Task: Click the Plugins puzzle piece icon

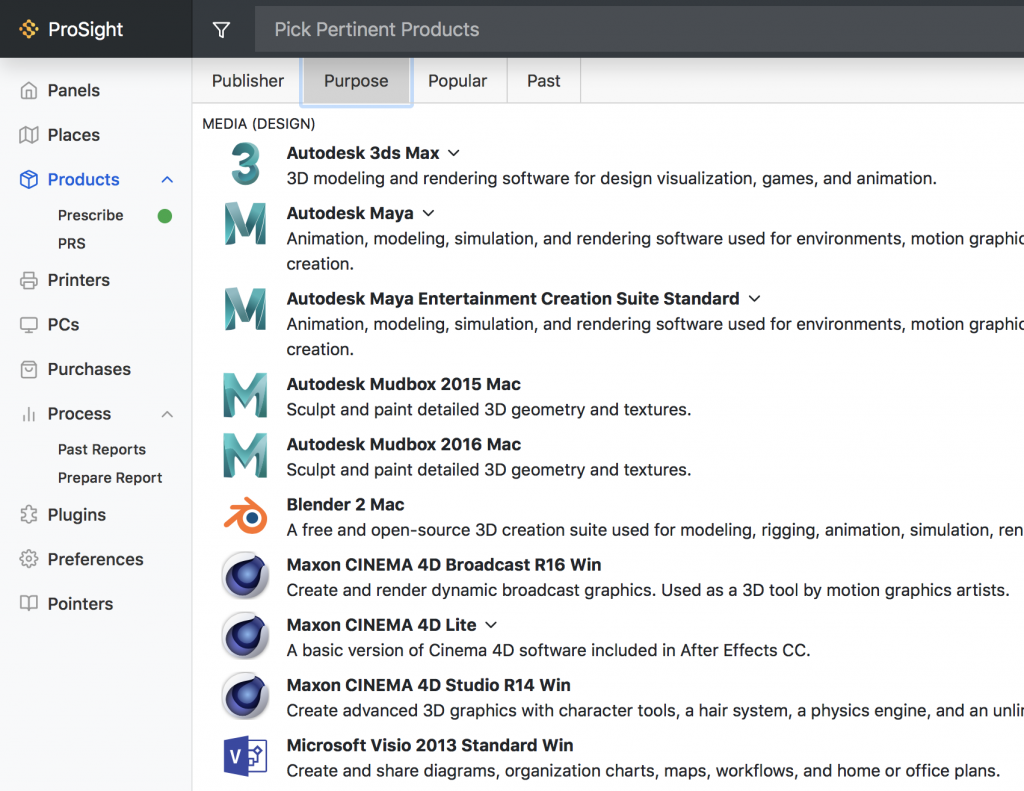Action: (x=29, y=515)
